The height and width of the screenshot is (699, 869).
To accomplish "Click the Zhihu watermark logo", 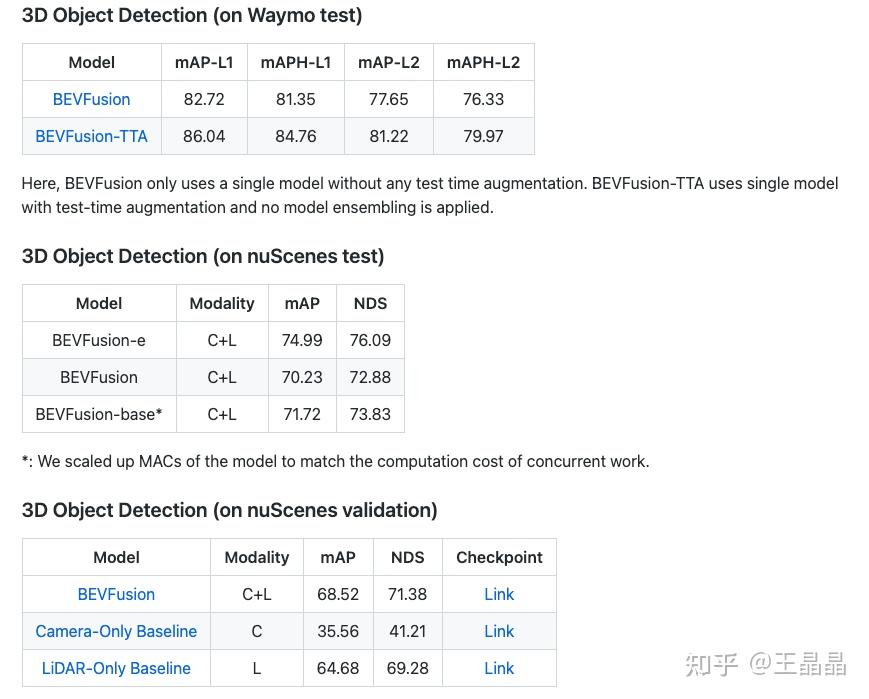I will click(x=710, y=664).
